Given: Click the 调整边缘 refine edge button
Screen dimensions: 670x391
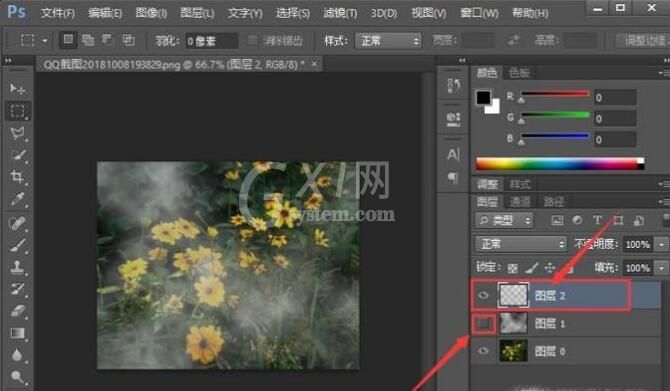Looking at the screenshot, I should 643,41.
